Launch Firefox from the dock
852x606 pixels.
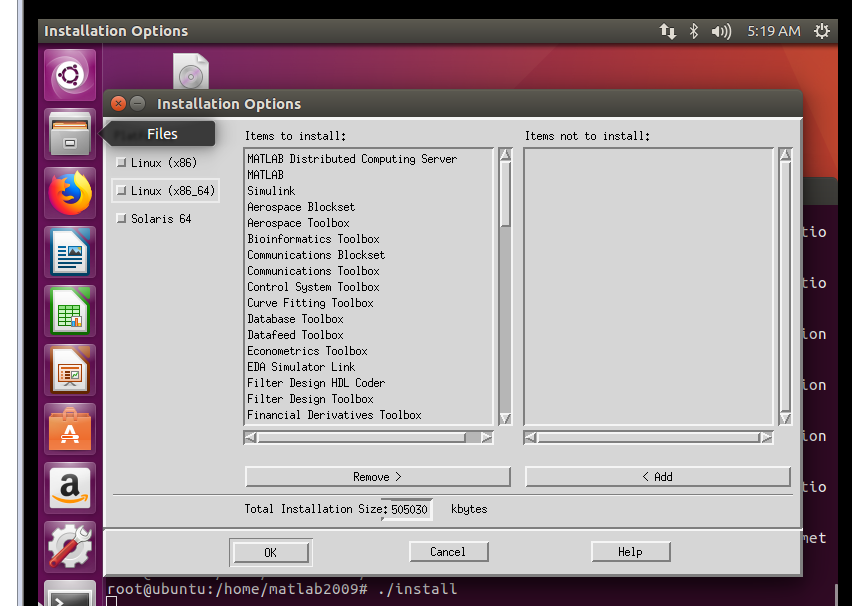pos(70,193)
